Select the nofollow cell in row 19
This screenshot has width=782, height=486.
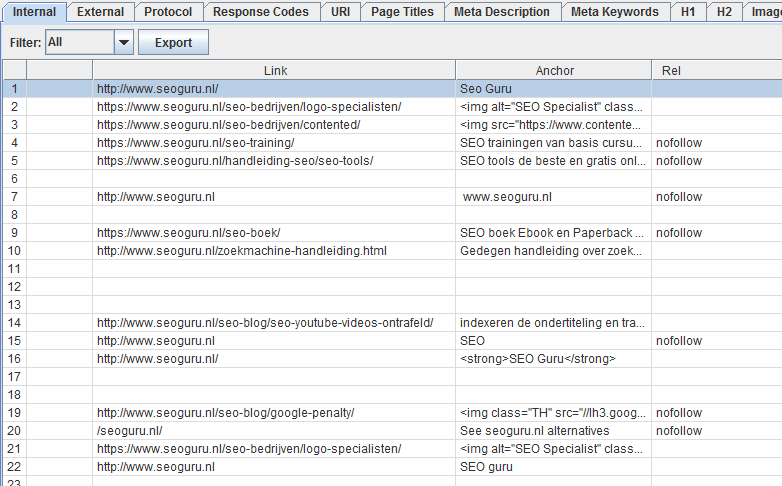[717, 413]
